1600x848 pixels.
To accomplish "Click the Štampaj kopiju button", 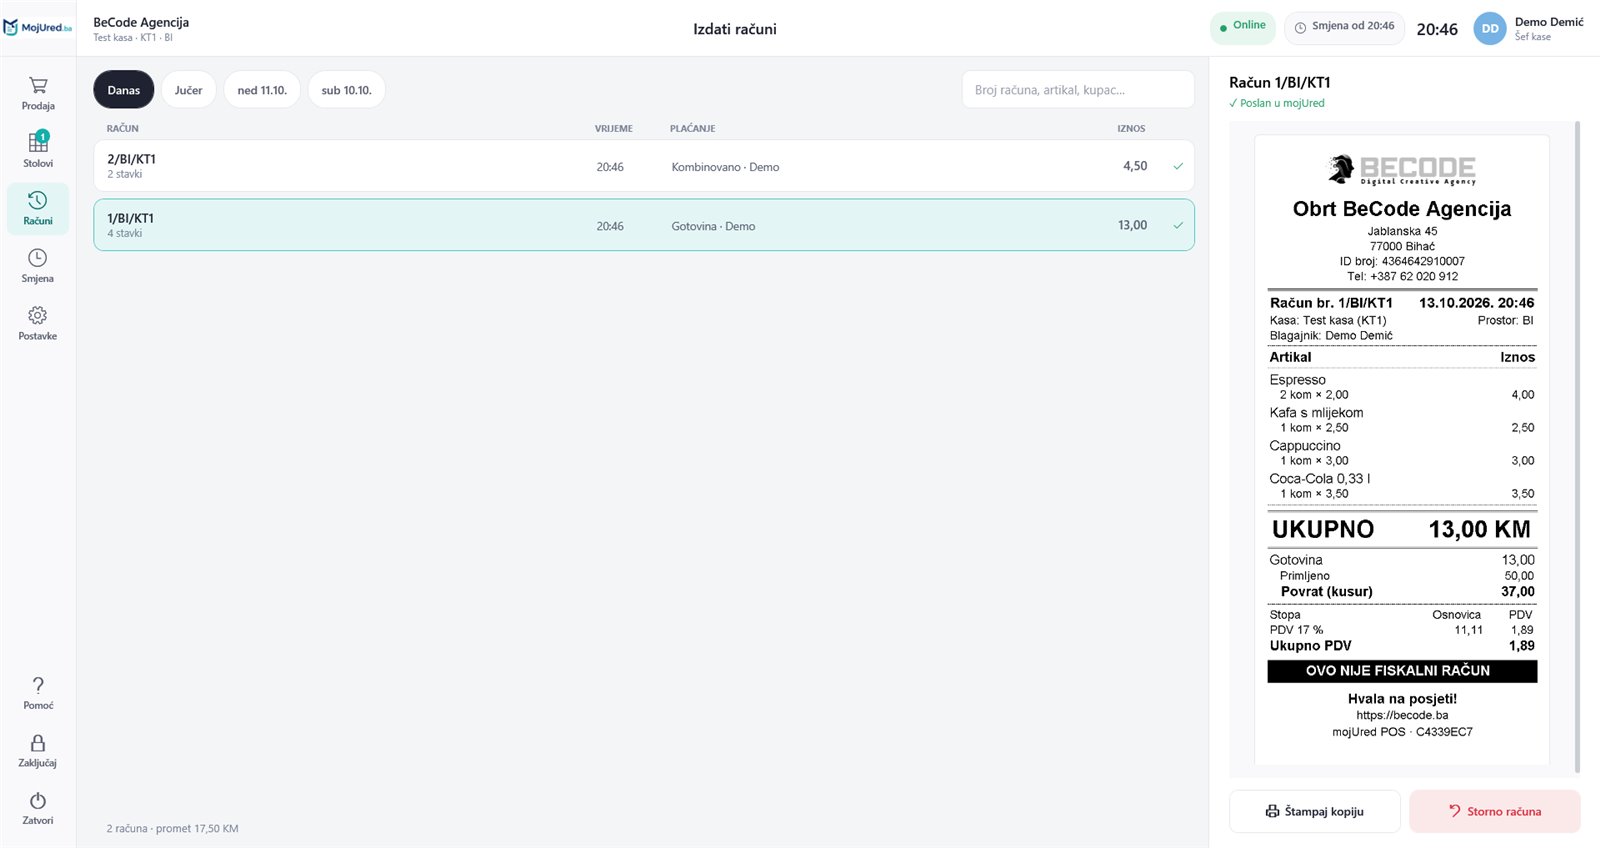I will point(1315,811).
